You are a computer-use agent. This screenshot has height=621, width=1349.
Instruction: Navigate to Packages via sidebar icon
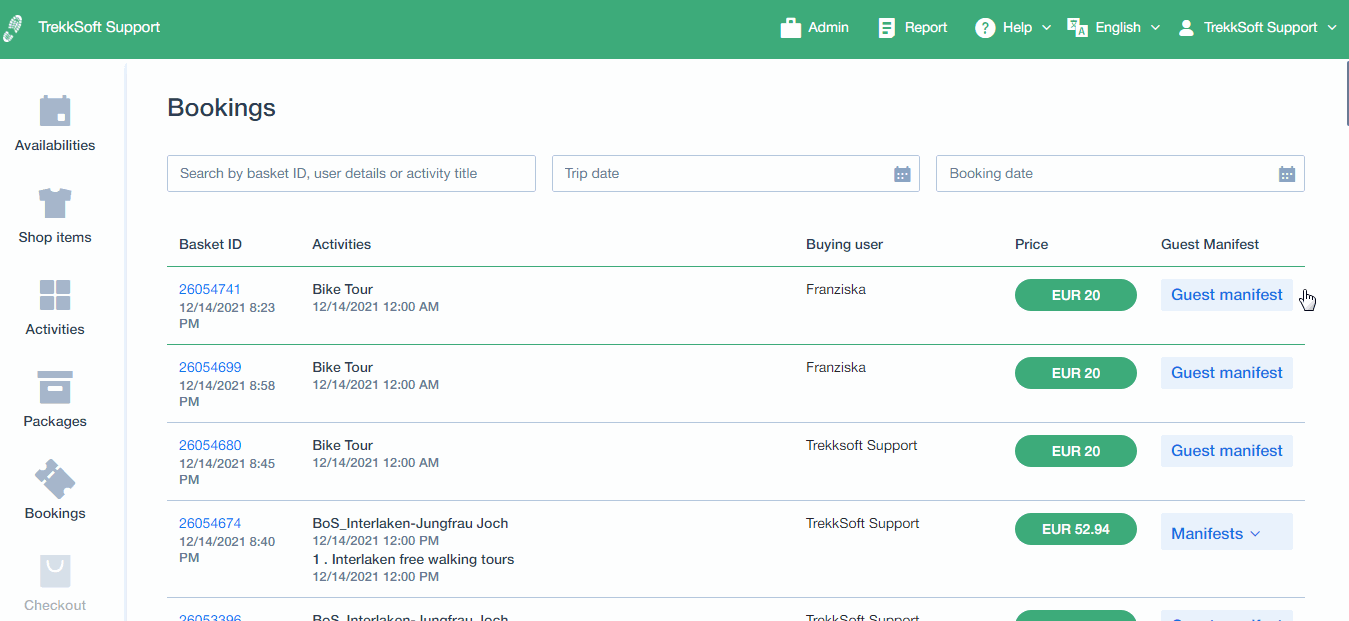pos(54,397)
